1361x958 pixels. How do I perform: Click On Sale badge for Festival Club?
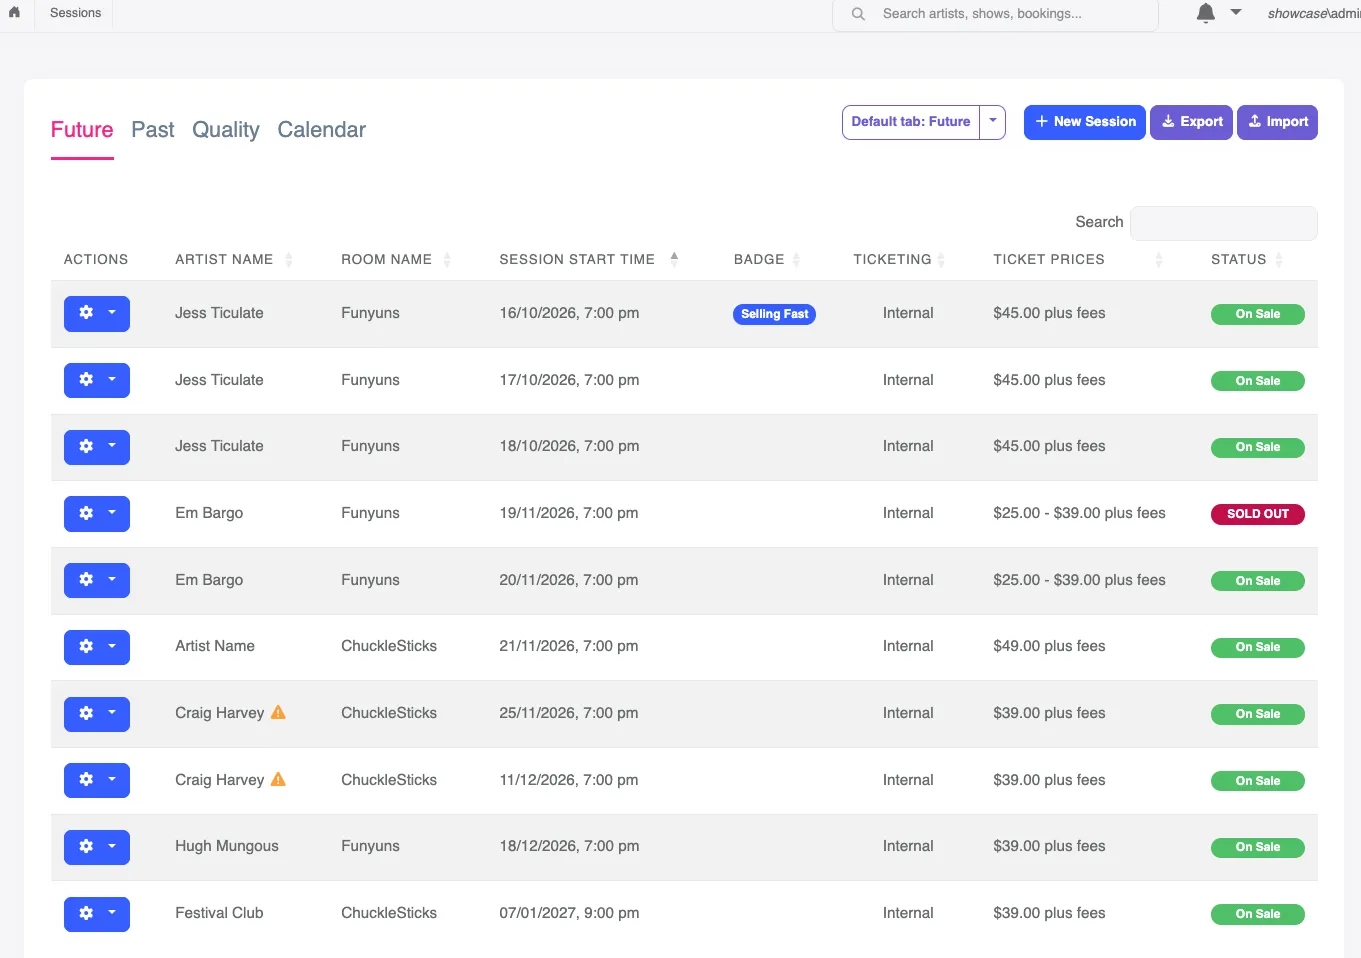(1258, 914)
